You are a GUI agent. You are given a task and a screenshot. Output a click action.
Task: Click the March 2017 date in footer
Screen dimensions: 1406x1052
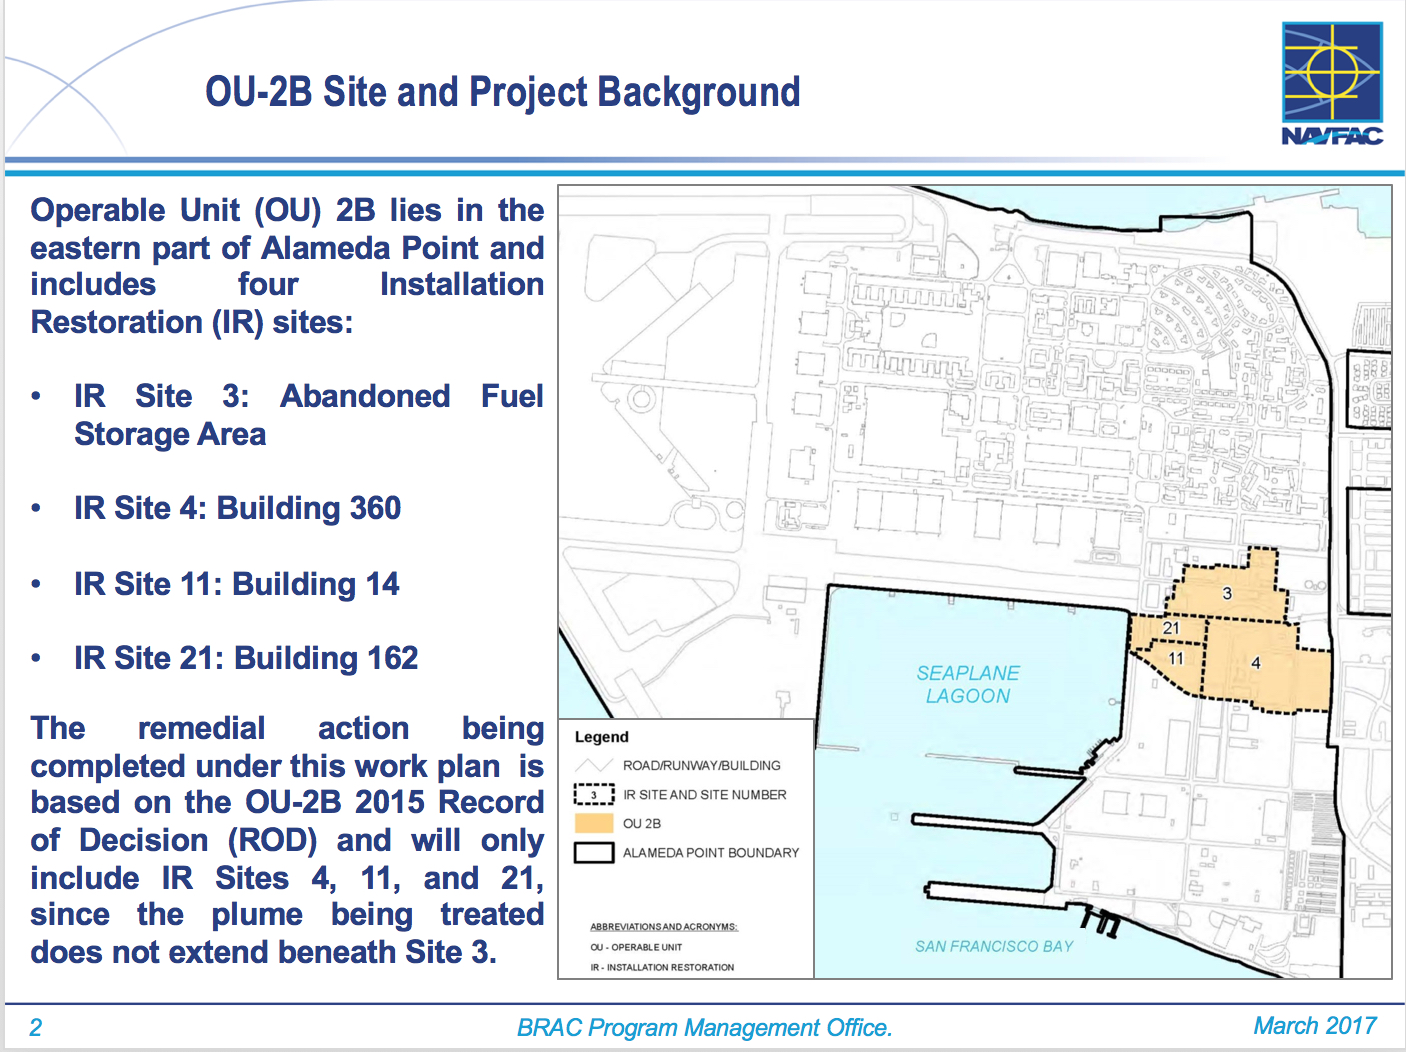pyautogui.click(x=1314, y=1026)
